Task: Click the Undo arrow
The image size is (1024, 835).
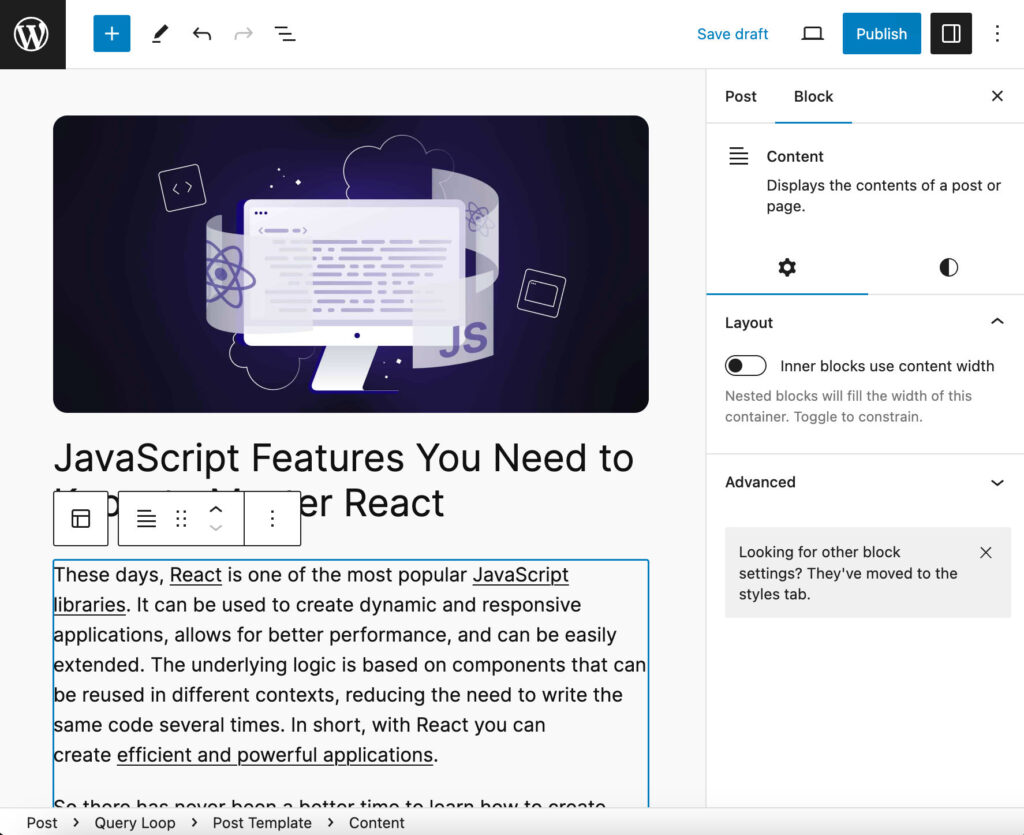Action: click(x=201, y=33)
